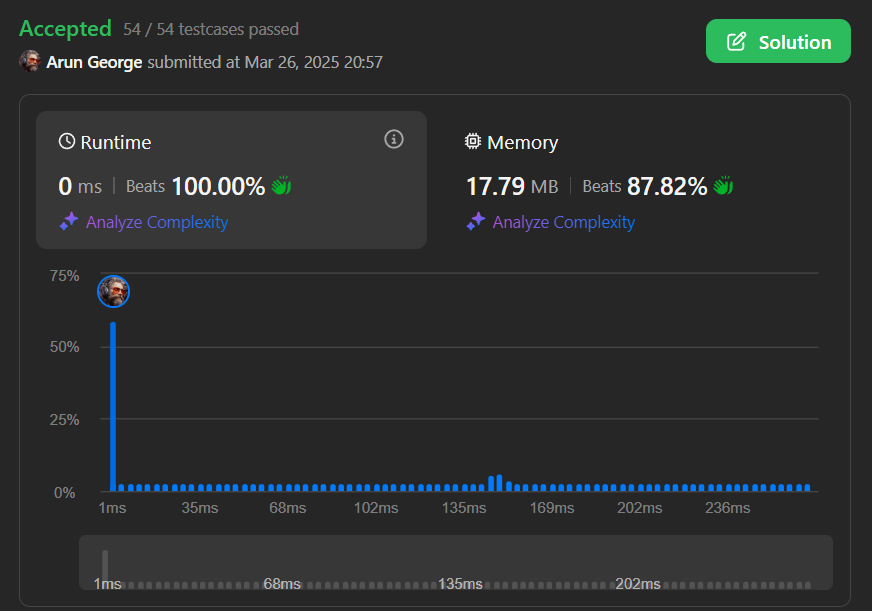Click the Runtime clock icon
The width and height of the screenshot is (872, 611).
tap(67, 142)
